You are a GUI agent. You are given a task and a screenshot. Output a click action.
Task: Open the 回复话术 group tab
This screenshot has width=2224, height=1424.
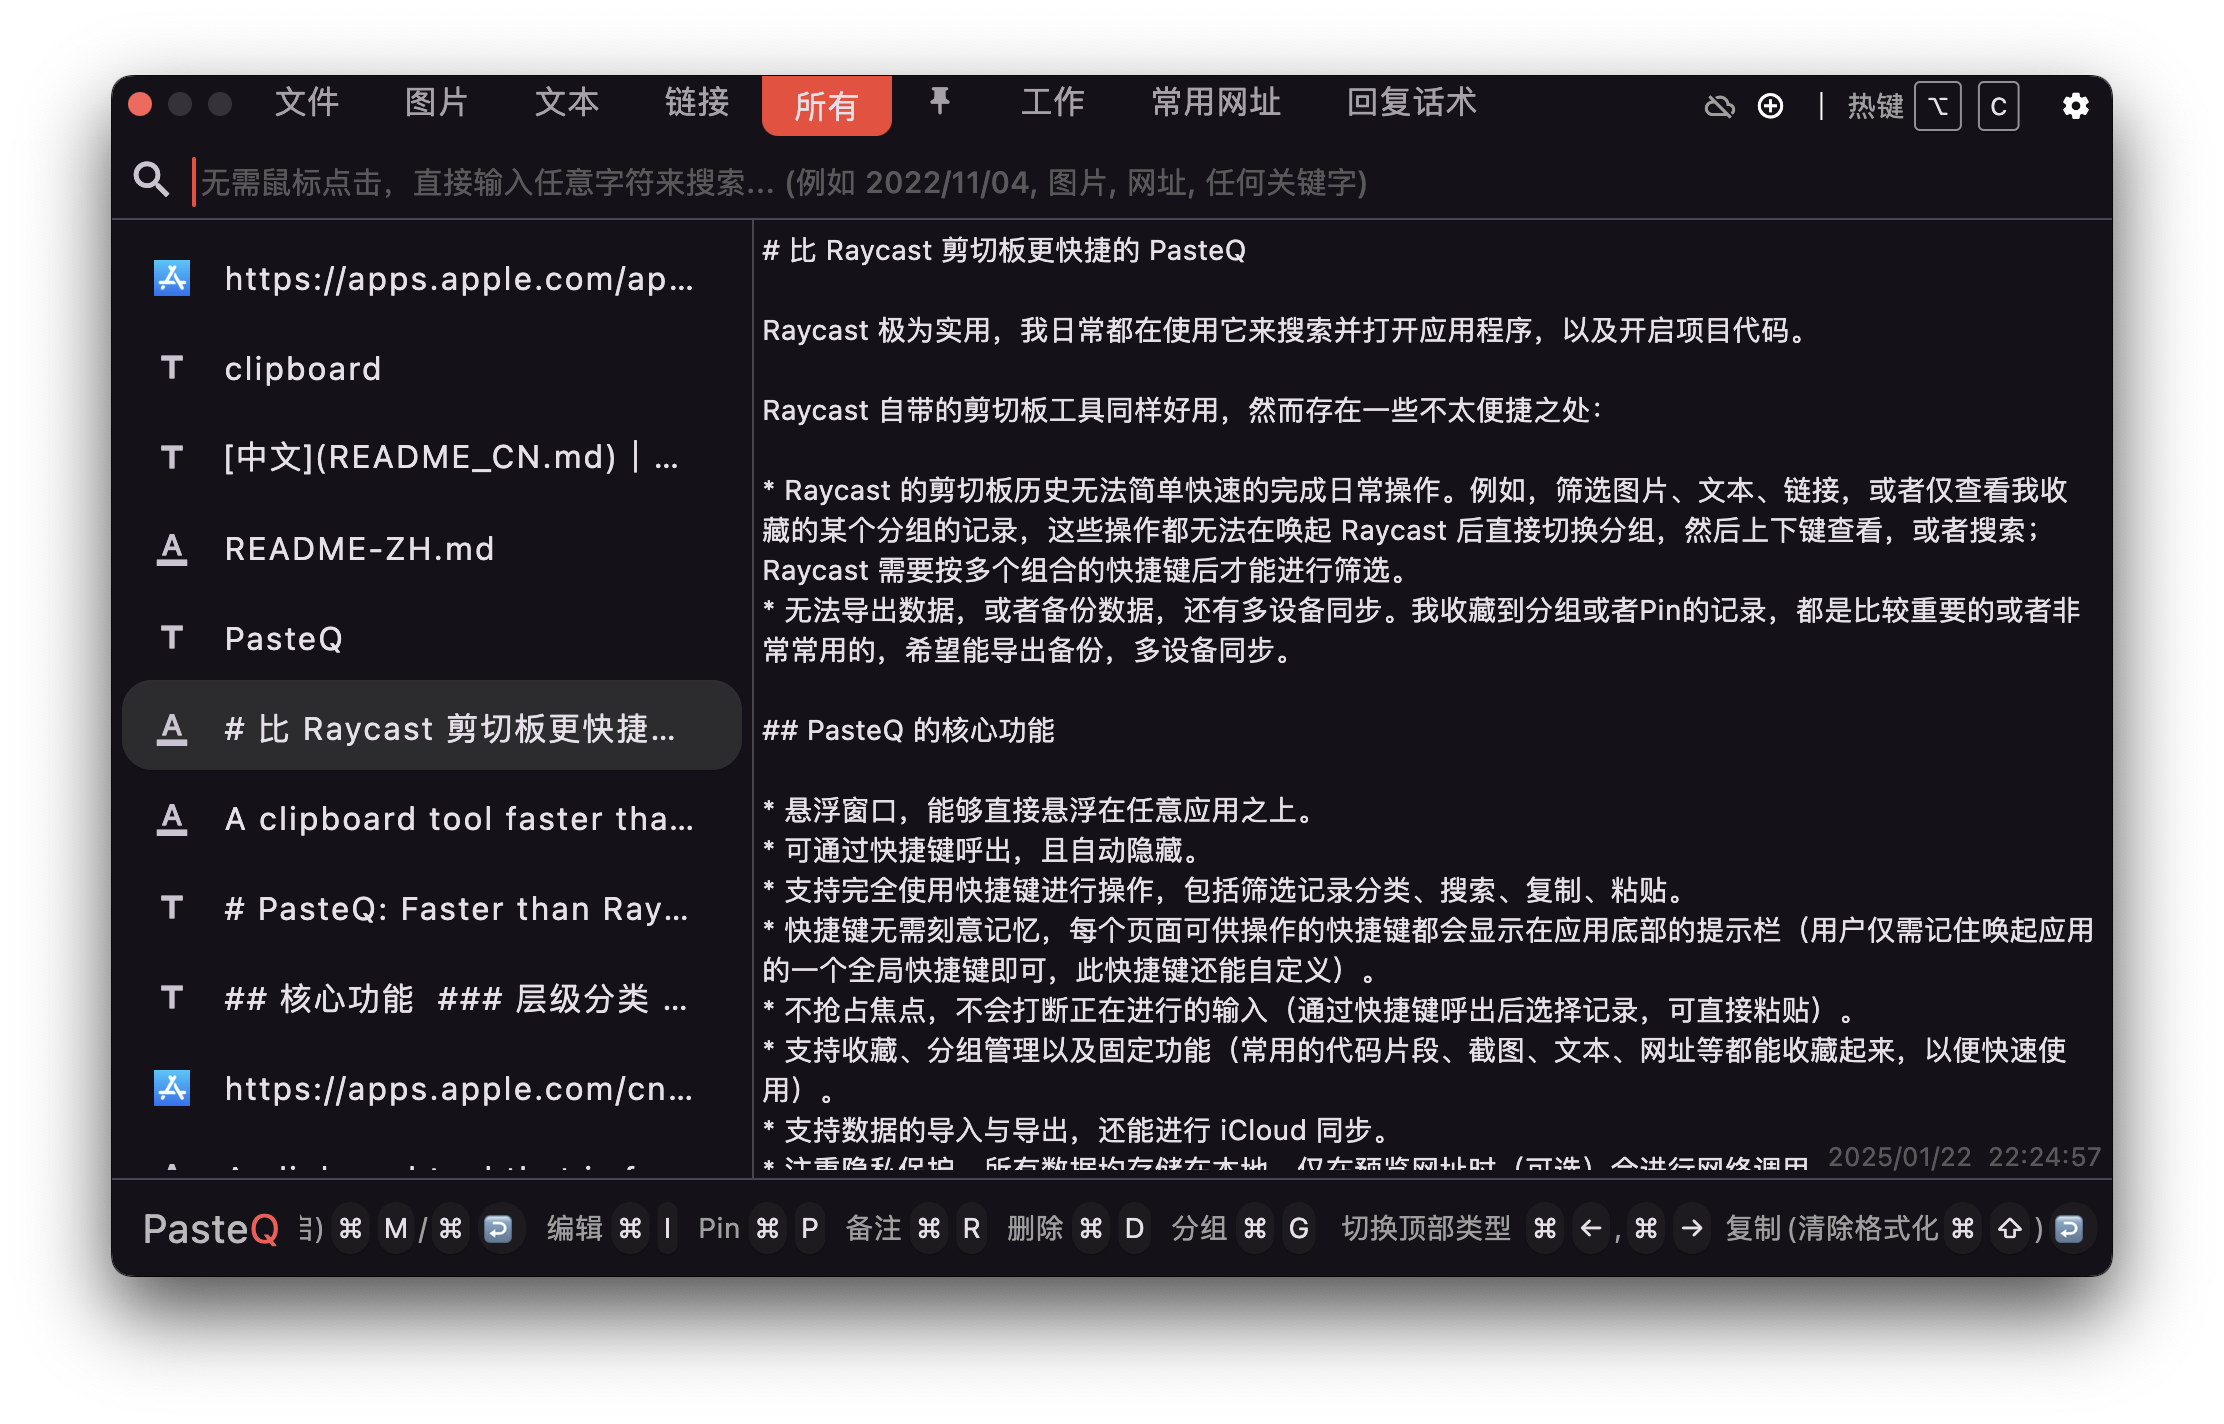click(x=1411, y=102)
